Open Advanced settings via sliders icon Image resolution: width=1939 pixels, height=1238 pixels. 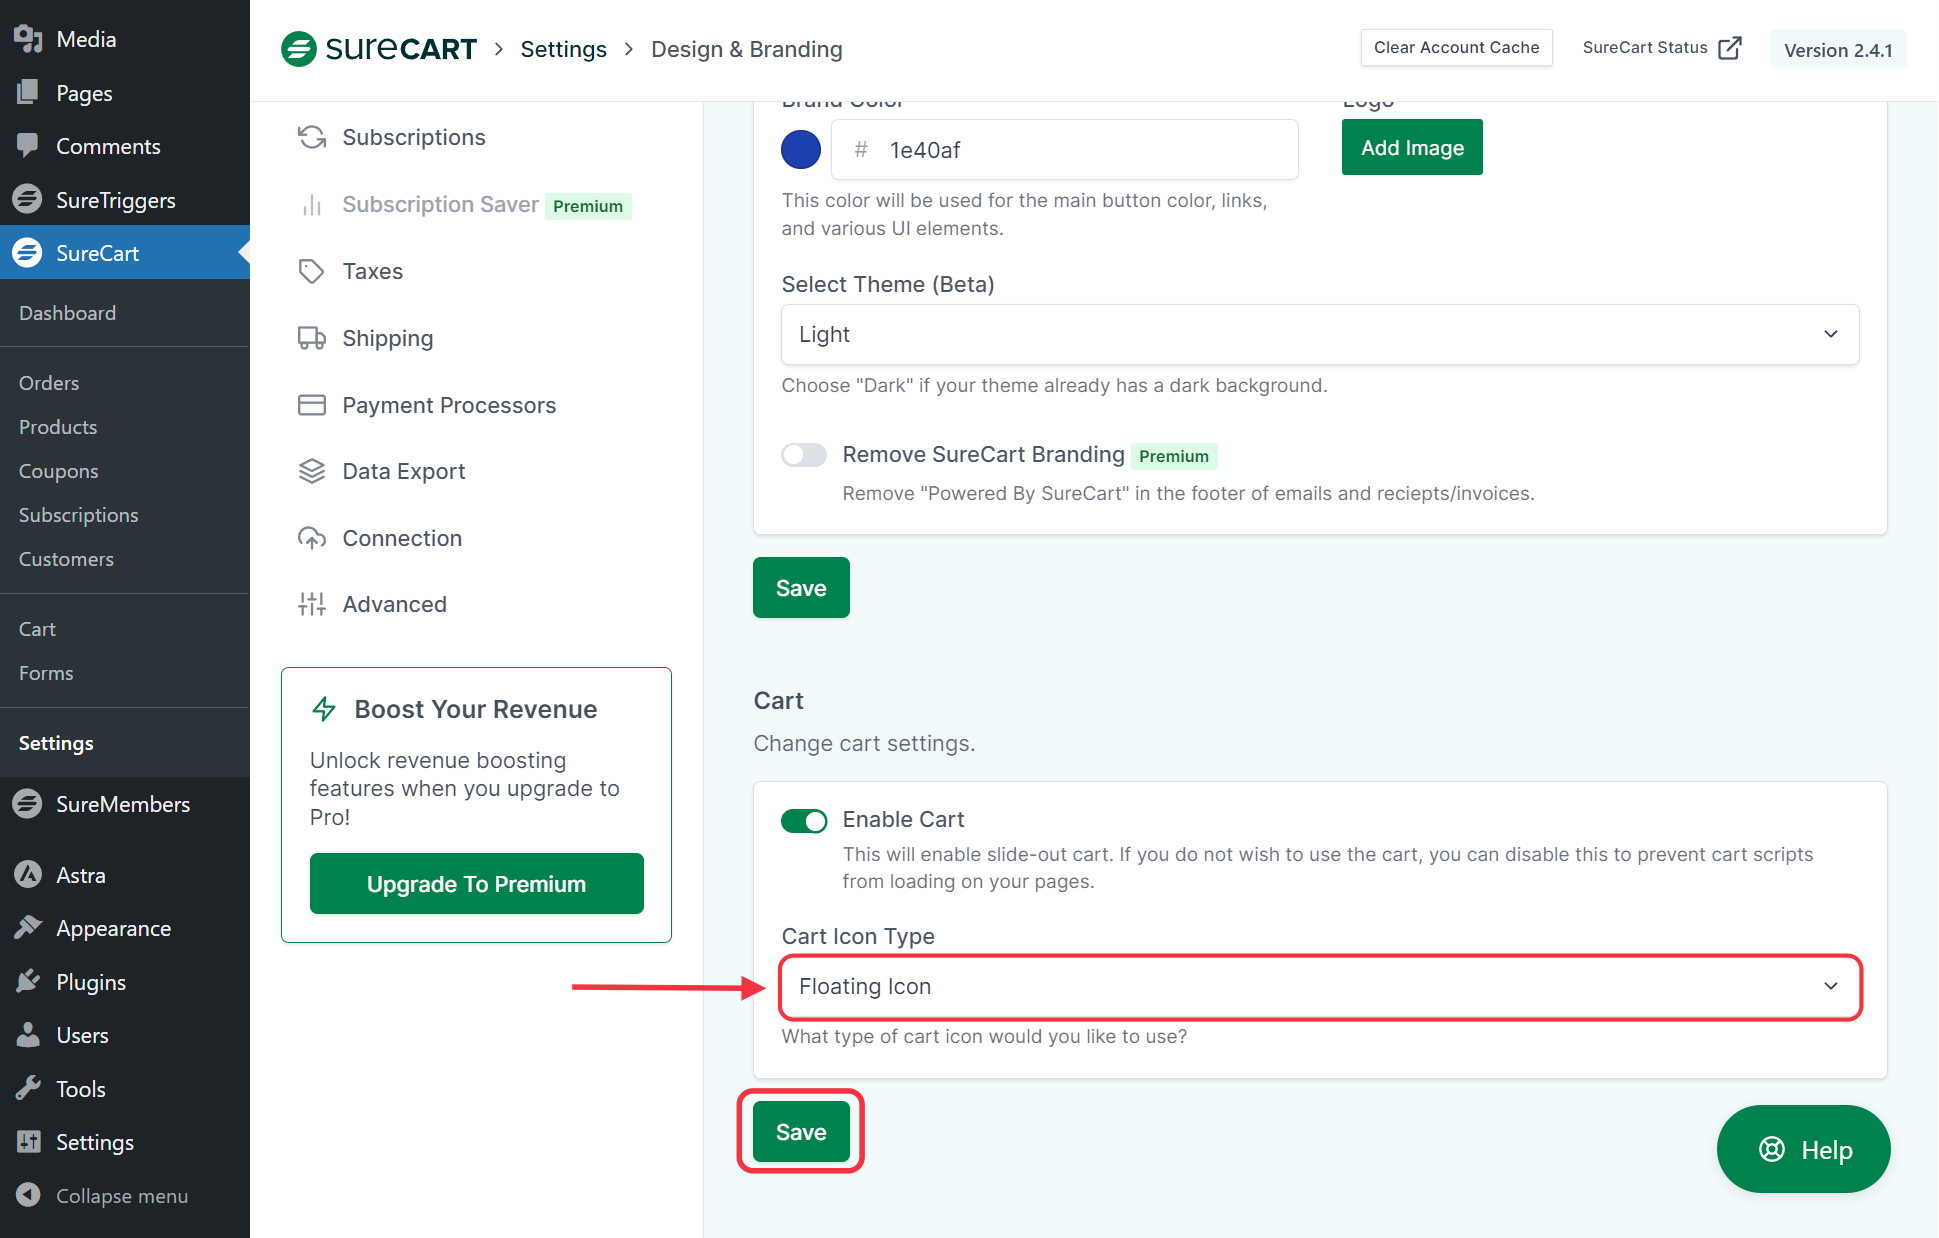pyautogui.click(x=311, y=604)
